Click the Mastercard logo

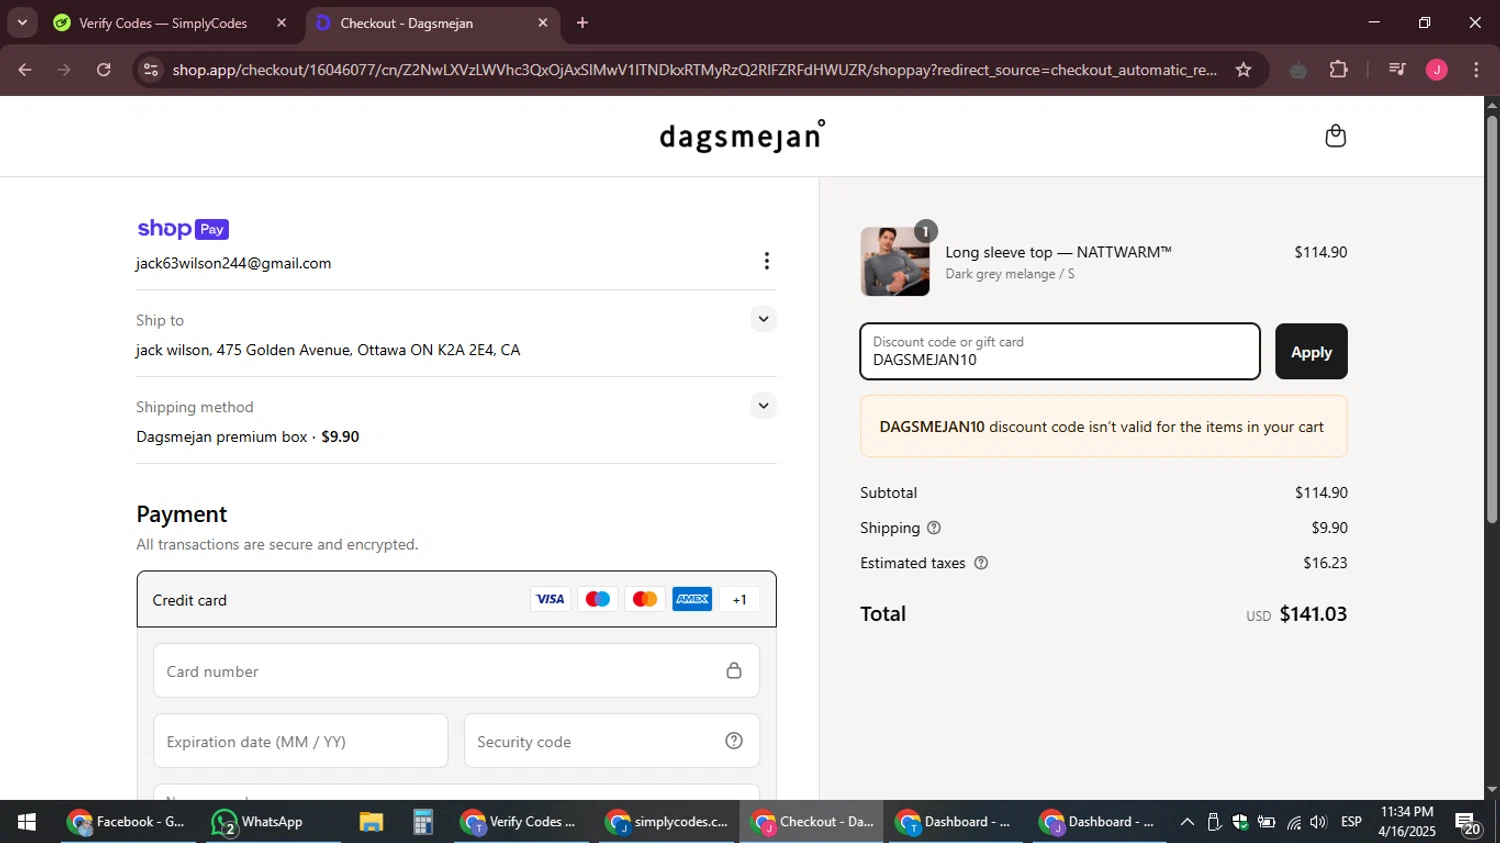tap(645, 599)
